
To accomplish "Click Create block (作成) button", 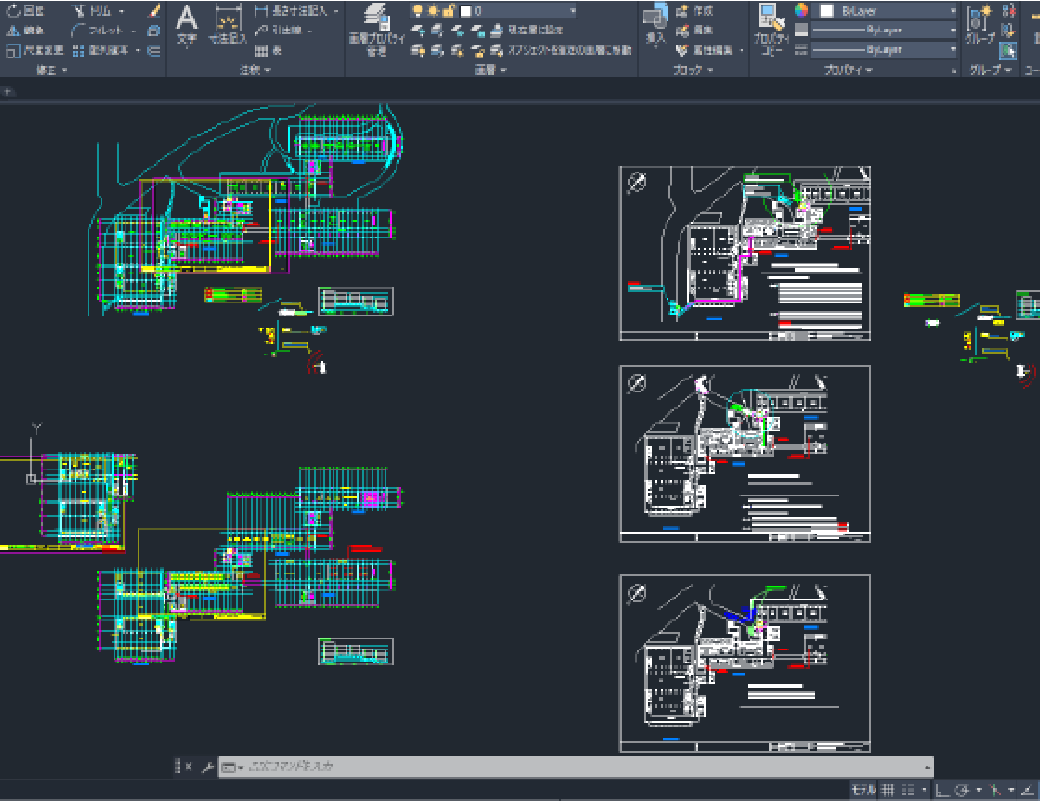I will [694, 10].
